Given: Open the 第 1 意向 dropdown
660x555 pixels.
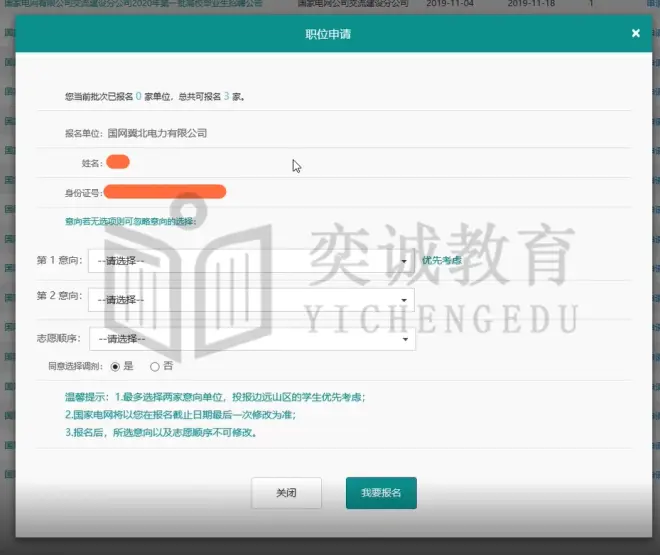Looking at the screenshot, I should pos(251,260).
